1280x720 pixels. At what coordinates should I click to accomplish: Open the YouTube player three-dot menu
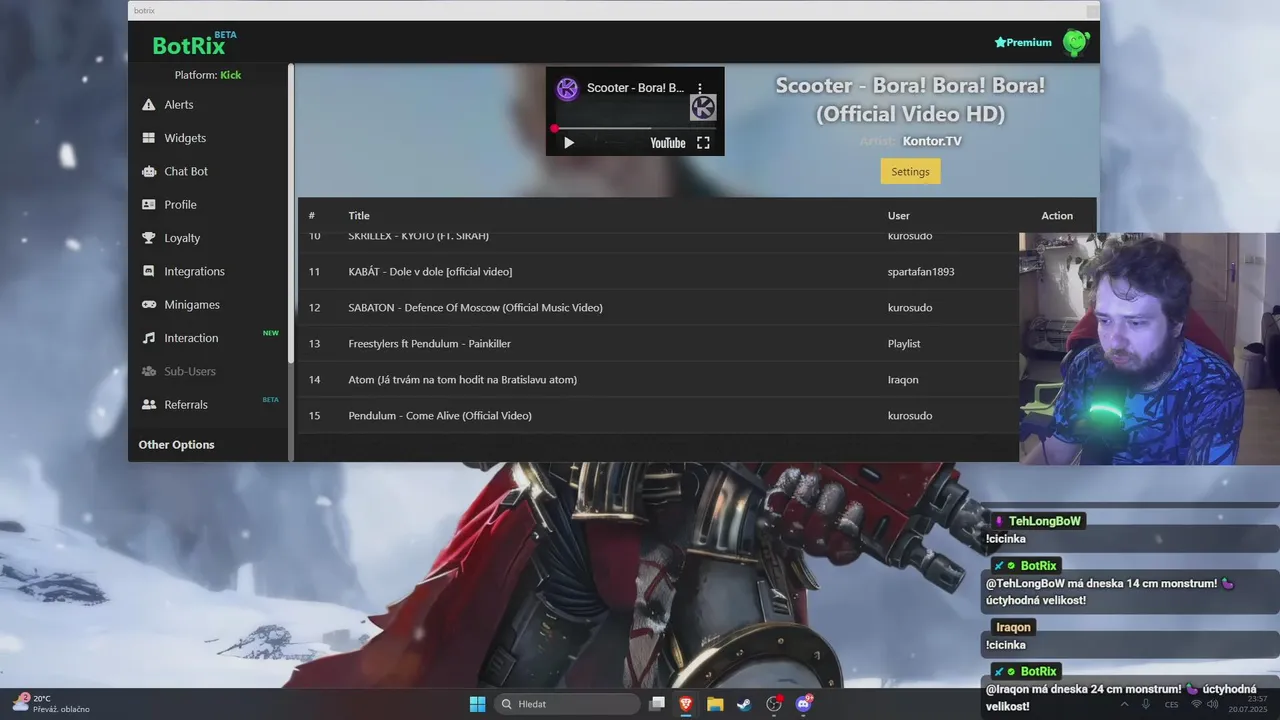[x=700, y=88]
